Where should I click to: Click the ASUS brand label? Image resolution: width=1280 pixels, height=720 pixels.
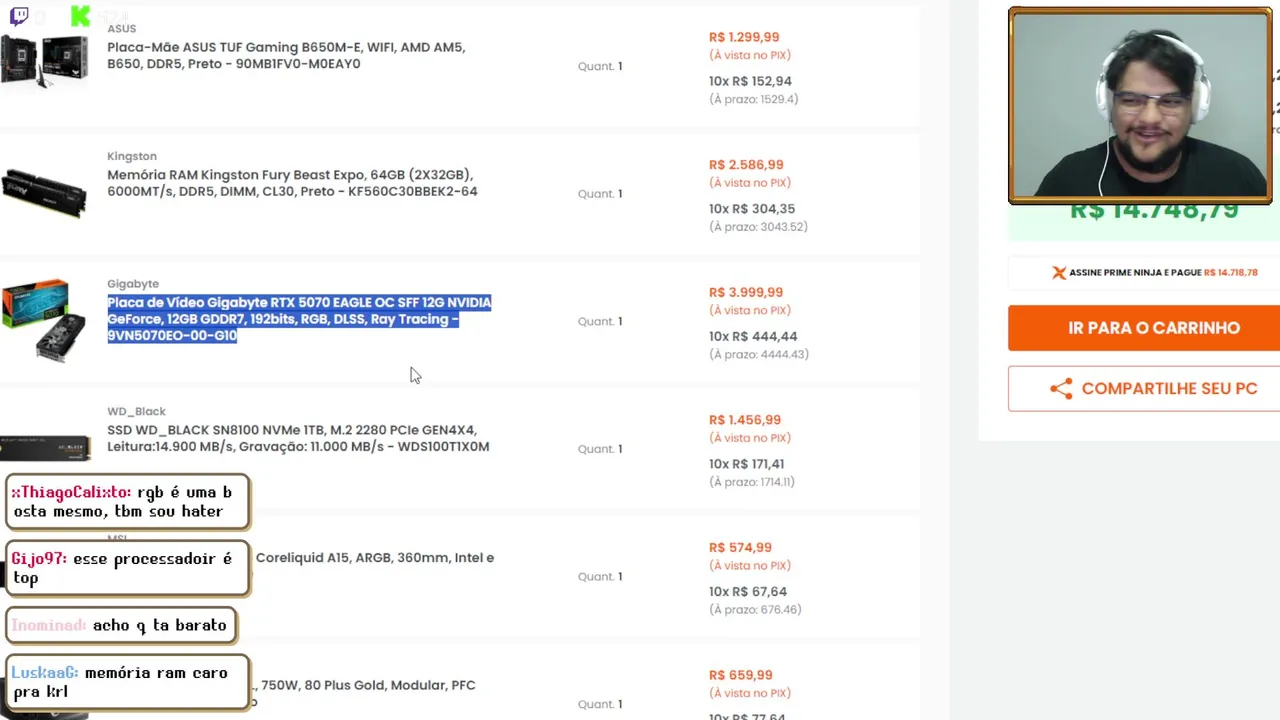click(122, 28)
